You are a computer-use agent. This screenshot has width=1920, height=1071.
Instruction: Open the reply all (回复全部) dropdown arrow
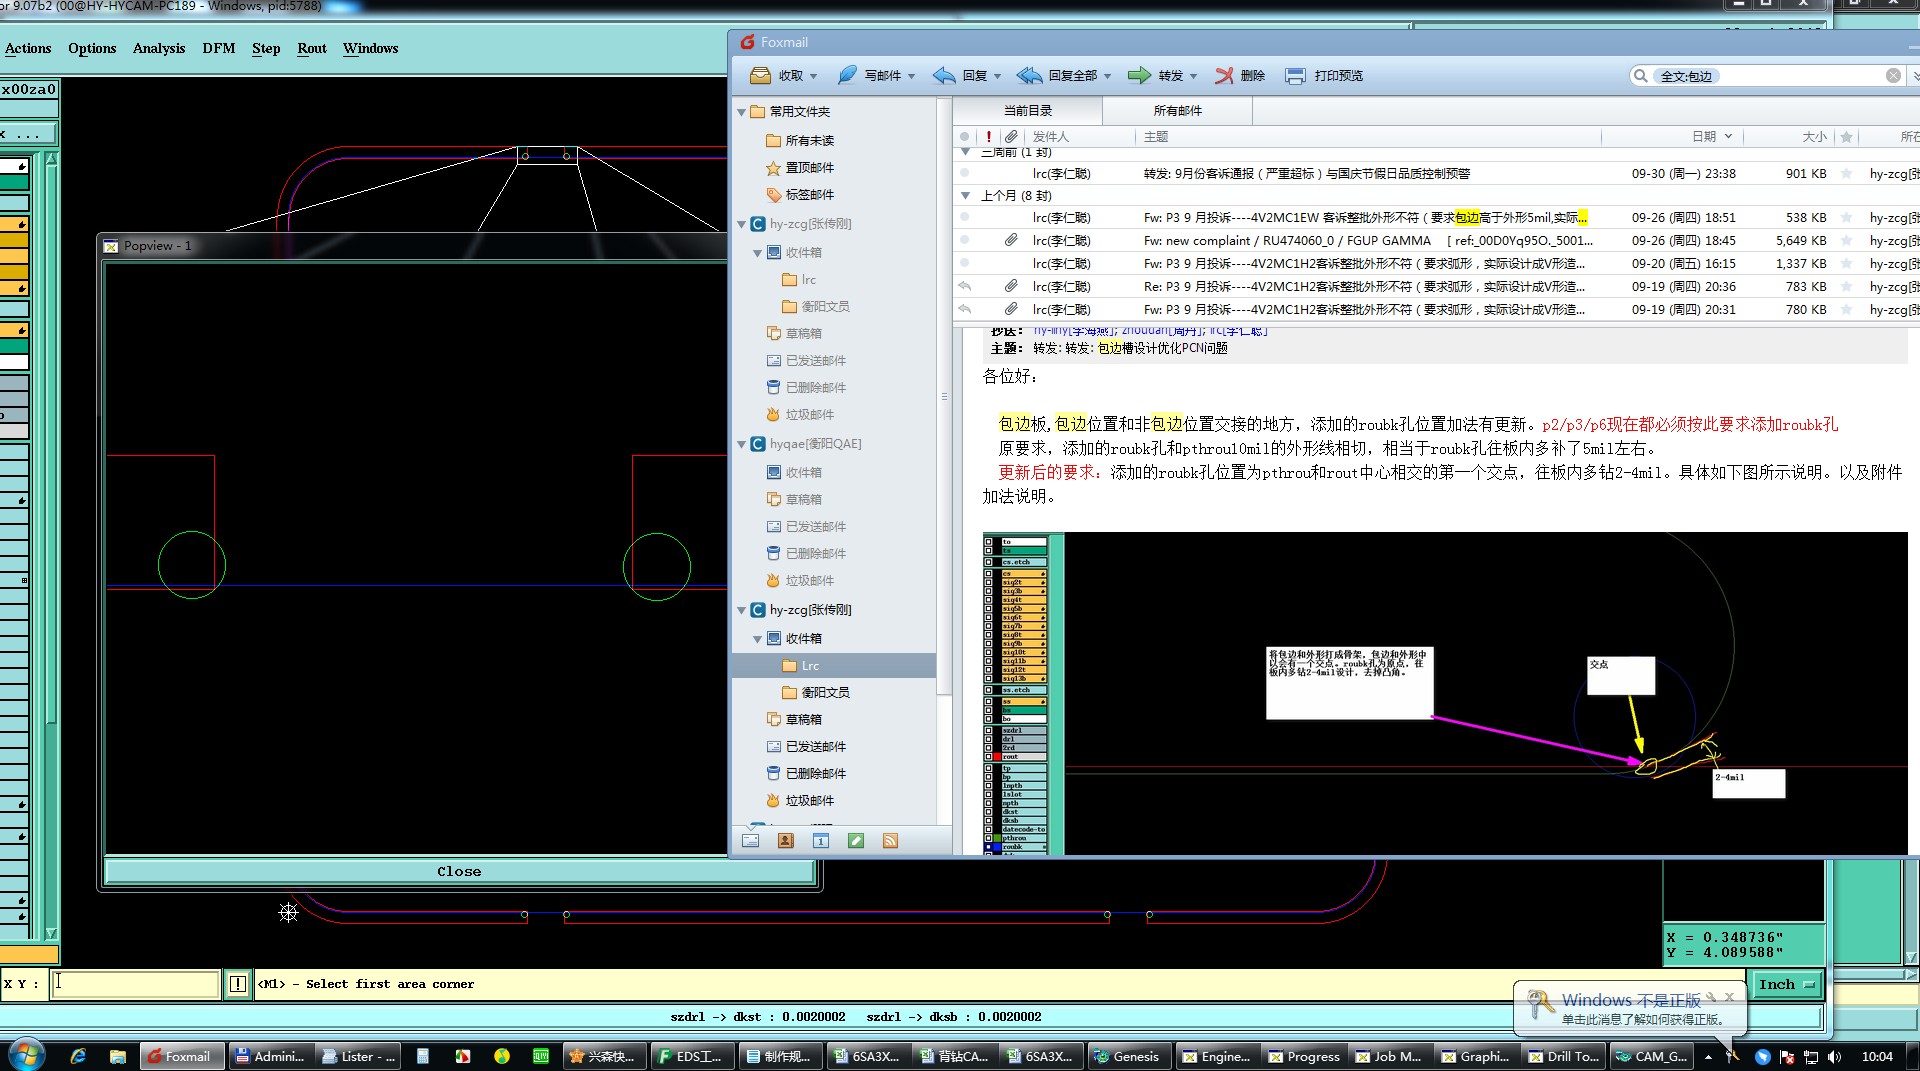[1108, 77]
